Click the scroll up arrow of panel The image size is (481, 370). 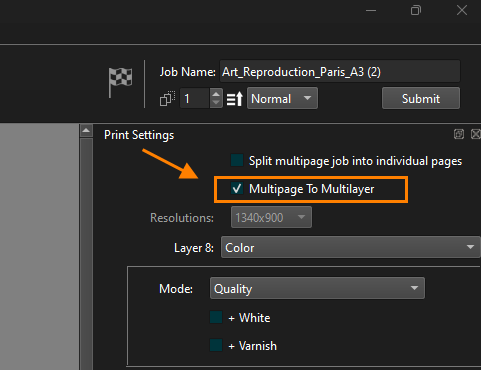86,131
